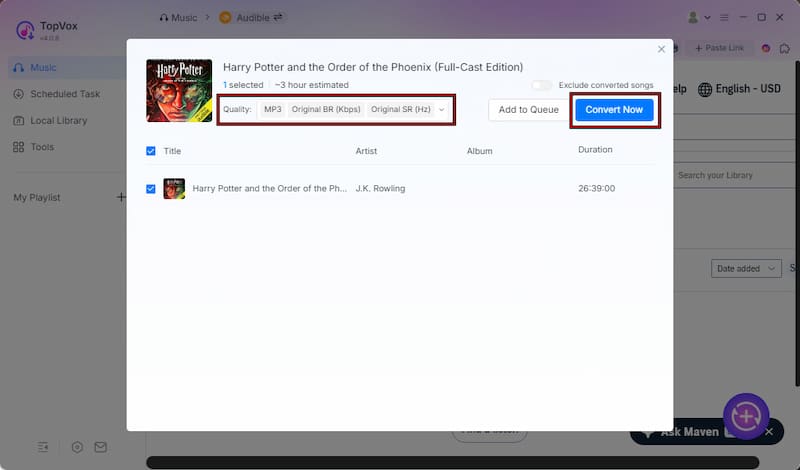Click the TopVox logo icon
The height and width of the screenshot is (470, 800).
pyautogui.click(x=25, y=30)
